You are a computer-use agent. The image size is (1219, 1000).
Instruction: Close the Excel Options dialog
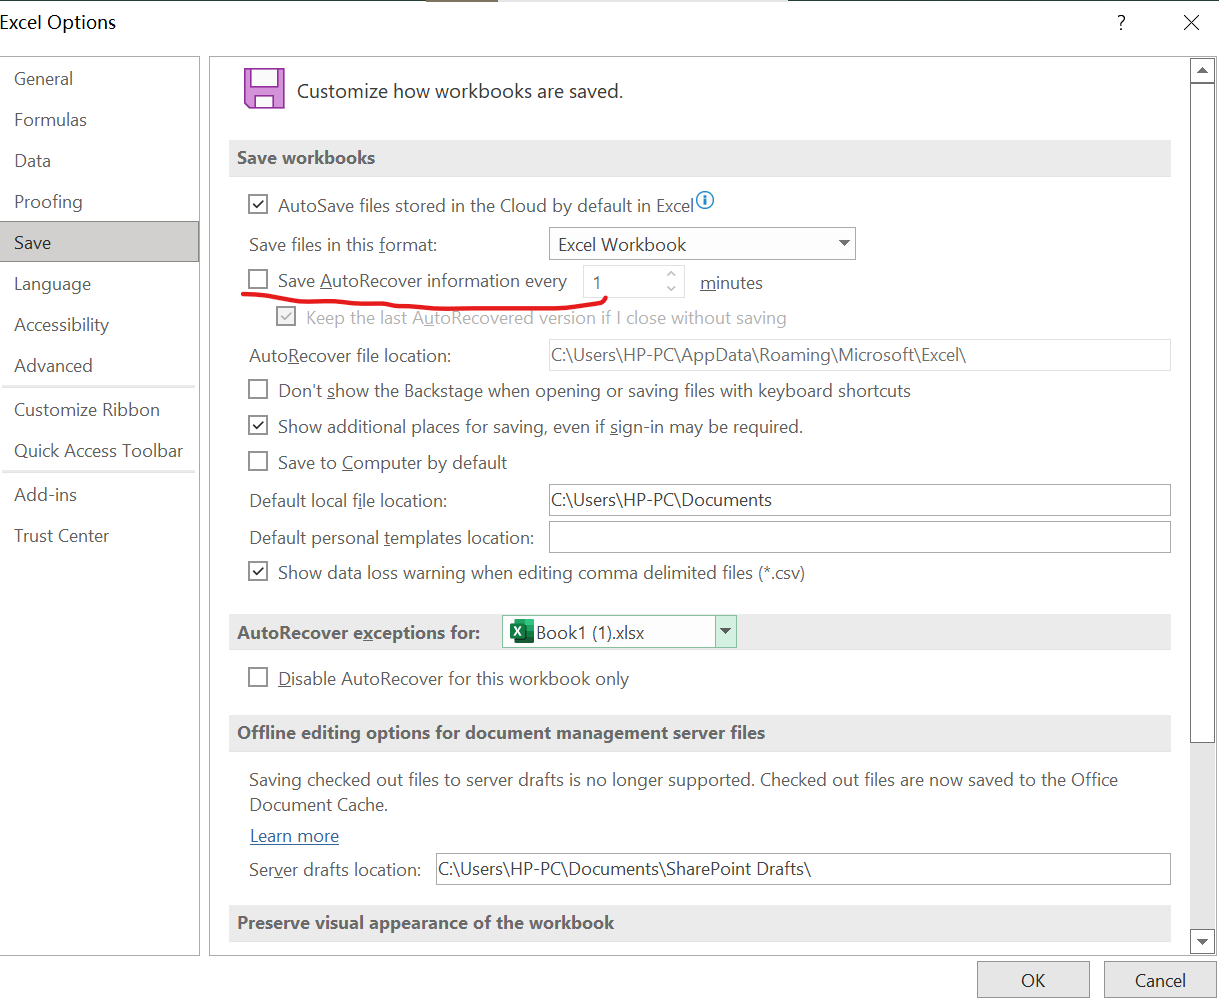(1191, 22)
